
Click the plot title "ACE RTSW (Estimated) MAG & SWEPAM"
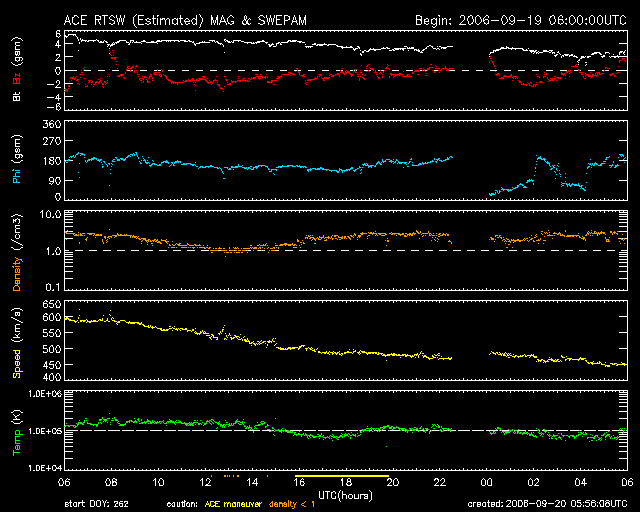[x=185, y=20]
